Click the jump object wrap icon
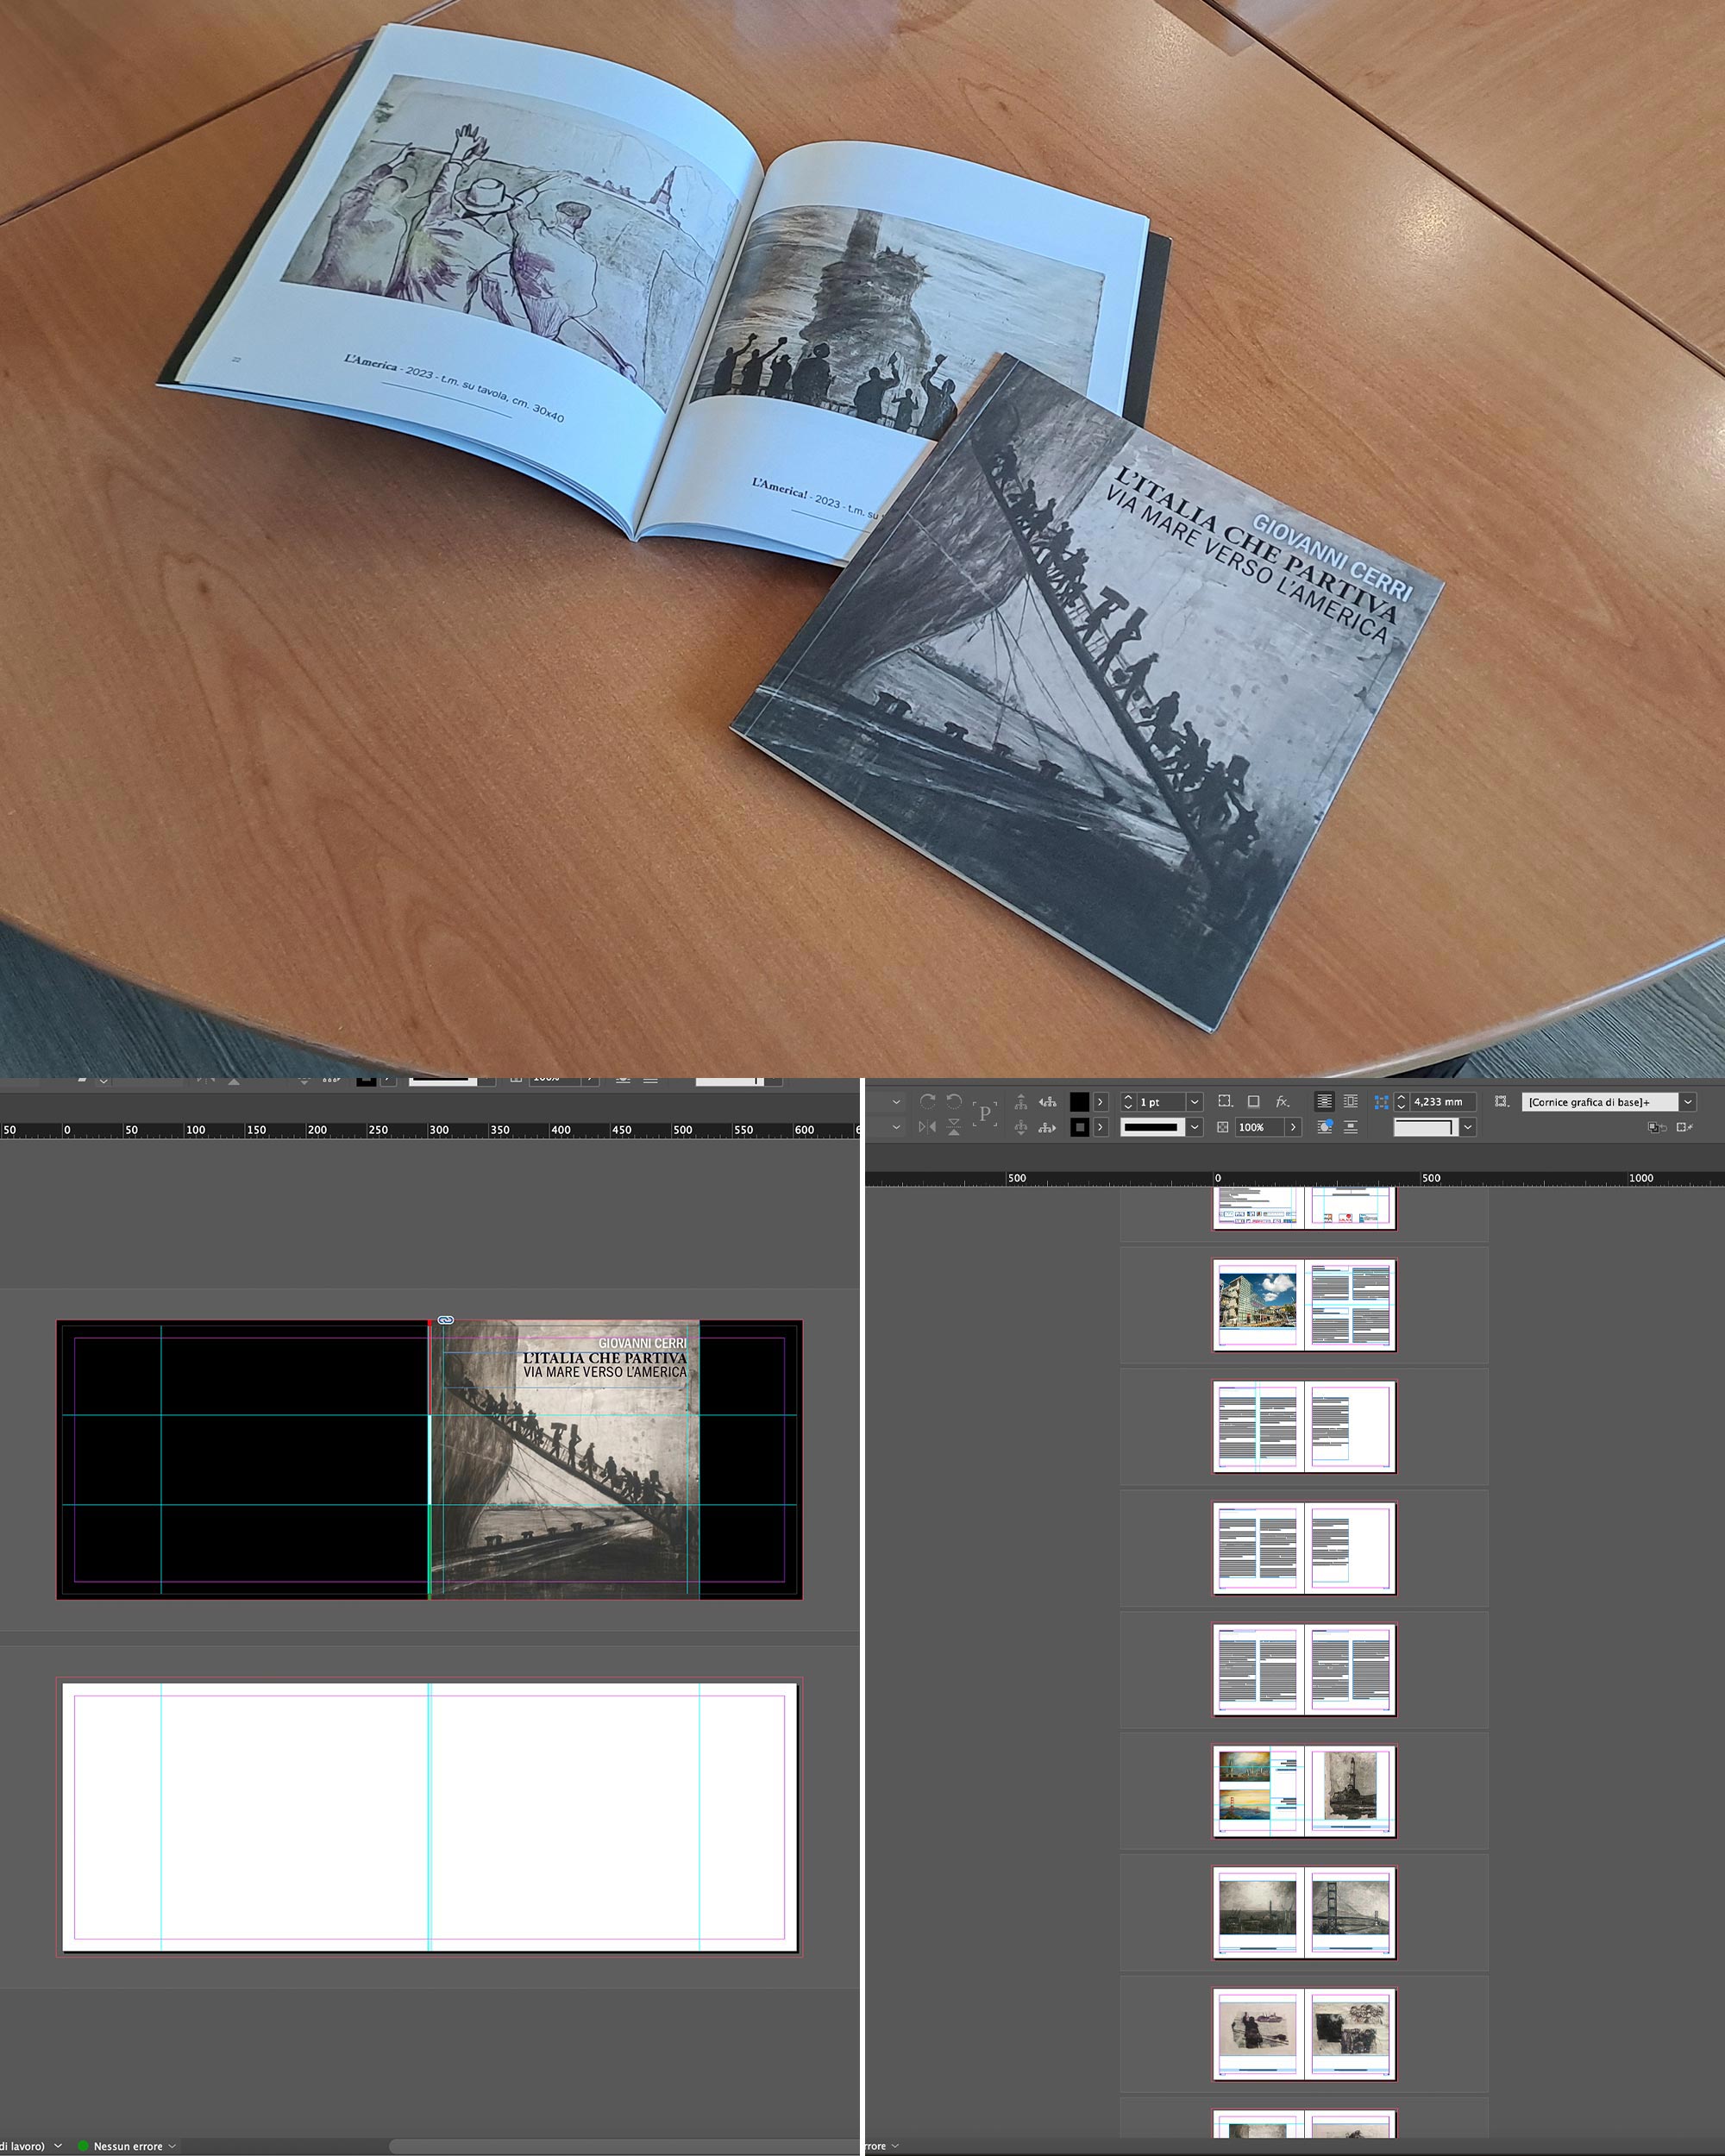 click(1350, 1127)
